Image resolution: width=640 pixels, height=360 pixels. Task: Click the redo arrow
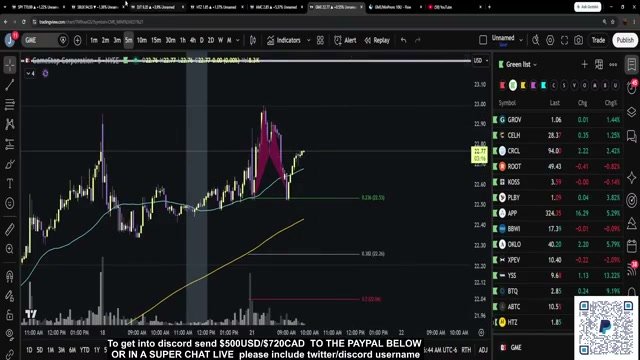coord(418,40)
